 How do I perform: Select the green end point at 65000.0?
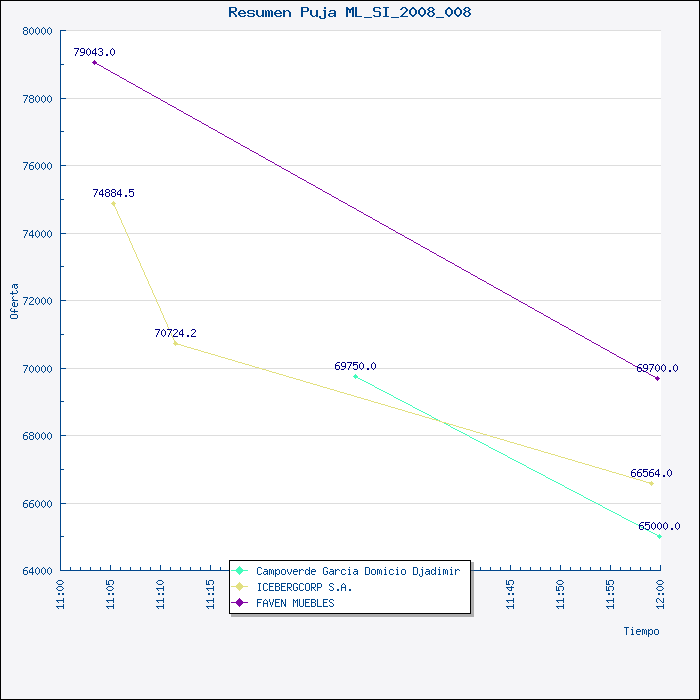(x=659, y=536)
